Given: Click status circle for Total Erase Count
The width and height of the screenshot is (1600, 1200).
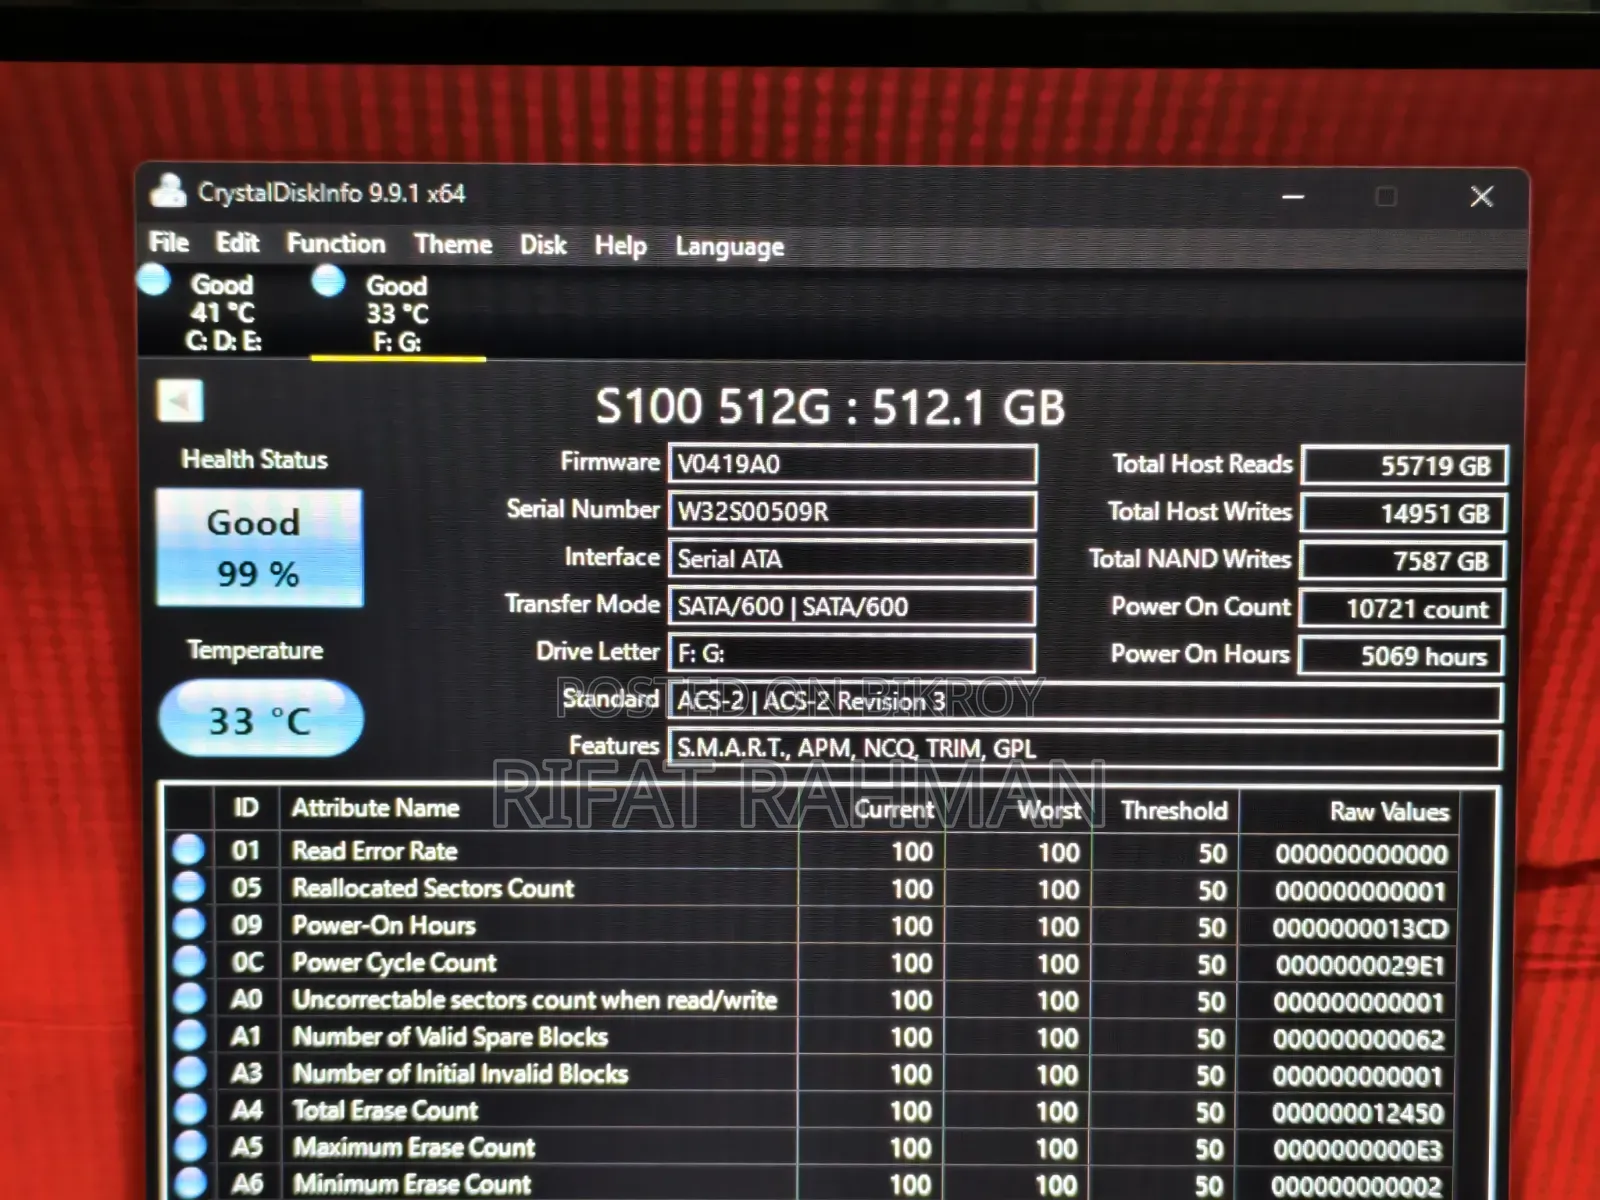Looking at the screenshot, I should click(188, 1109).
